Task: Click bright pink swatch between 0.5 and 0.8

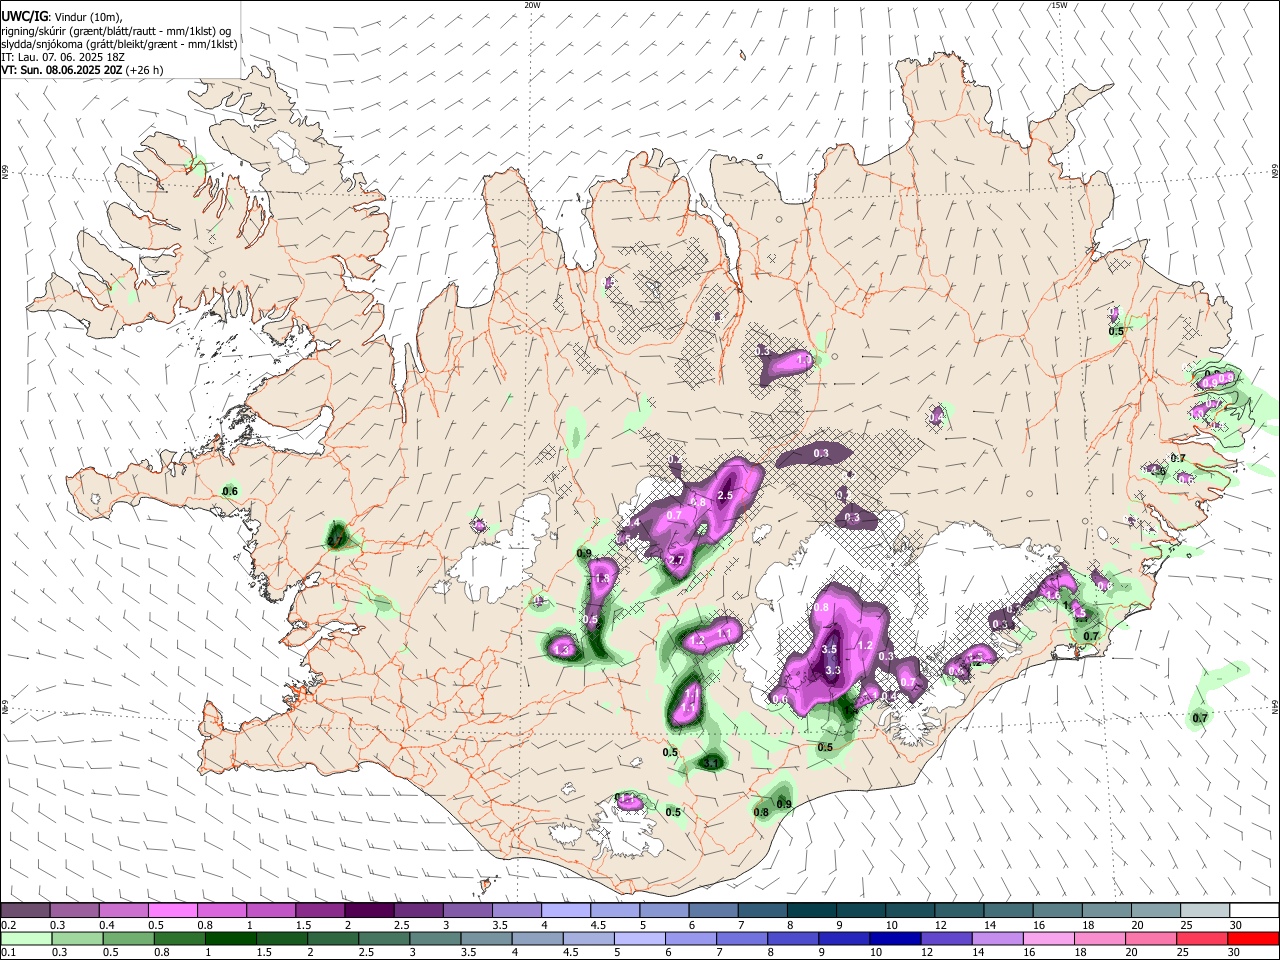Action: click(172, 911)
